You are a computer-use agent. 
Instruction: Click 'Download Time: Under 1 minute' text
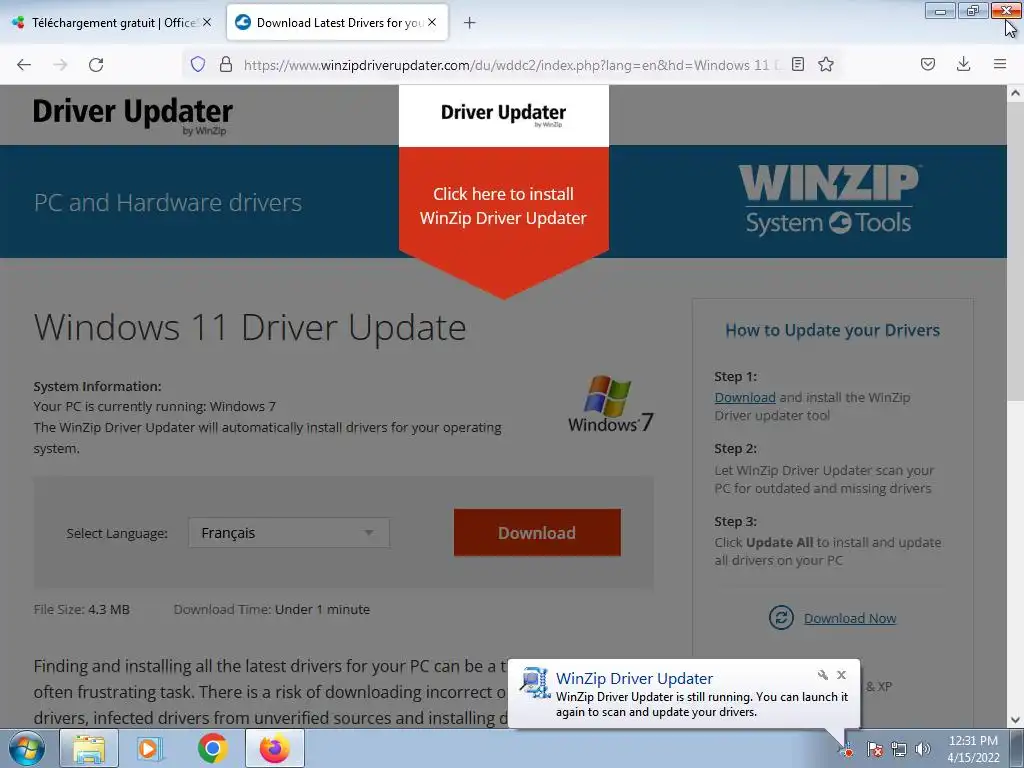click(272, 609)
